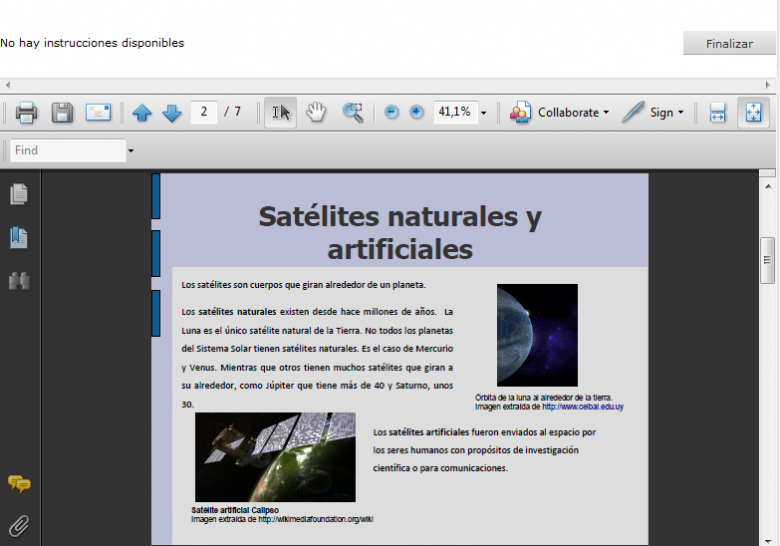Click the title "Satélites naturales y artificiales"
Screen dimensions: 780x546
[400, 233]
